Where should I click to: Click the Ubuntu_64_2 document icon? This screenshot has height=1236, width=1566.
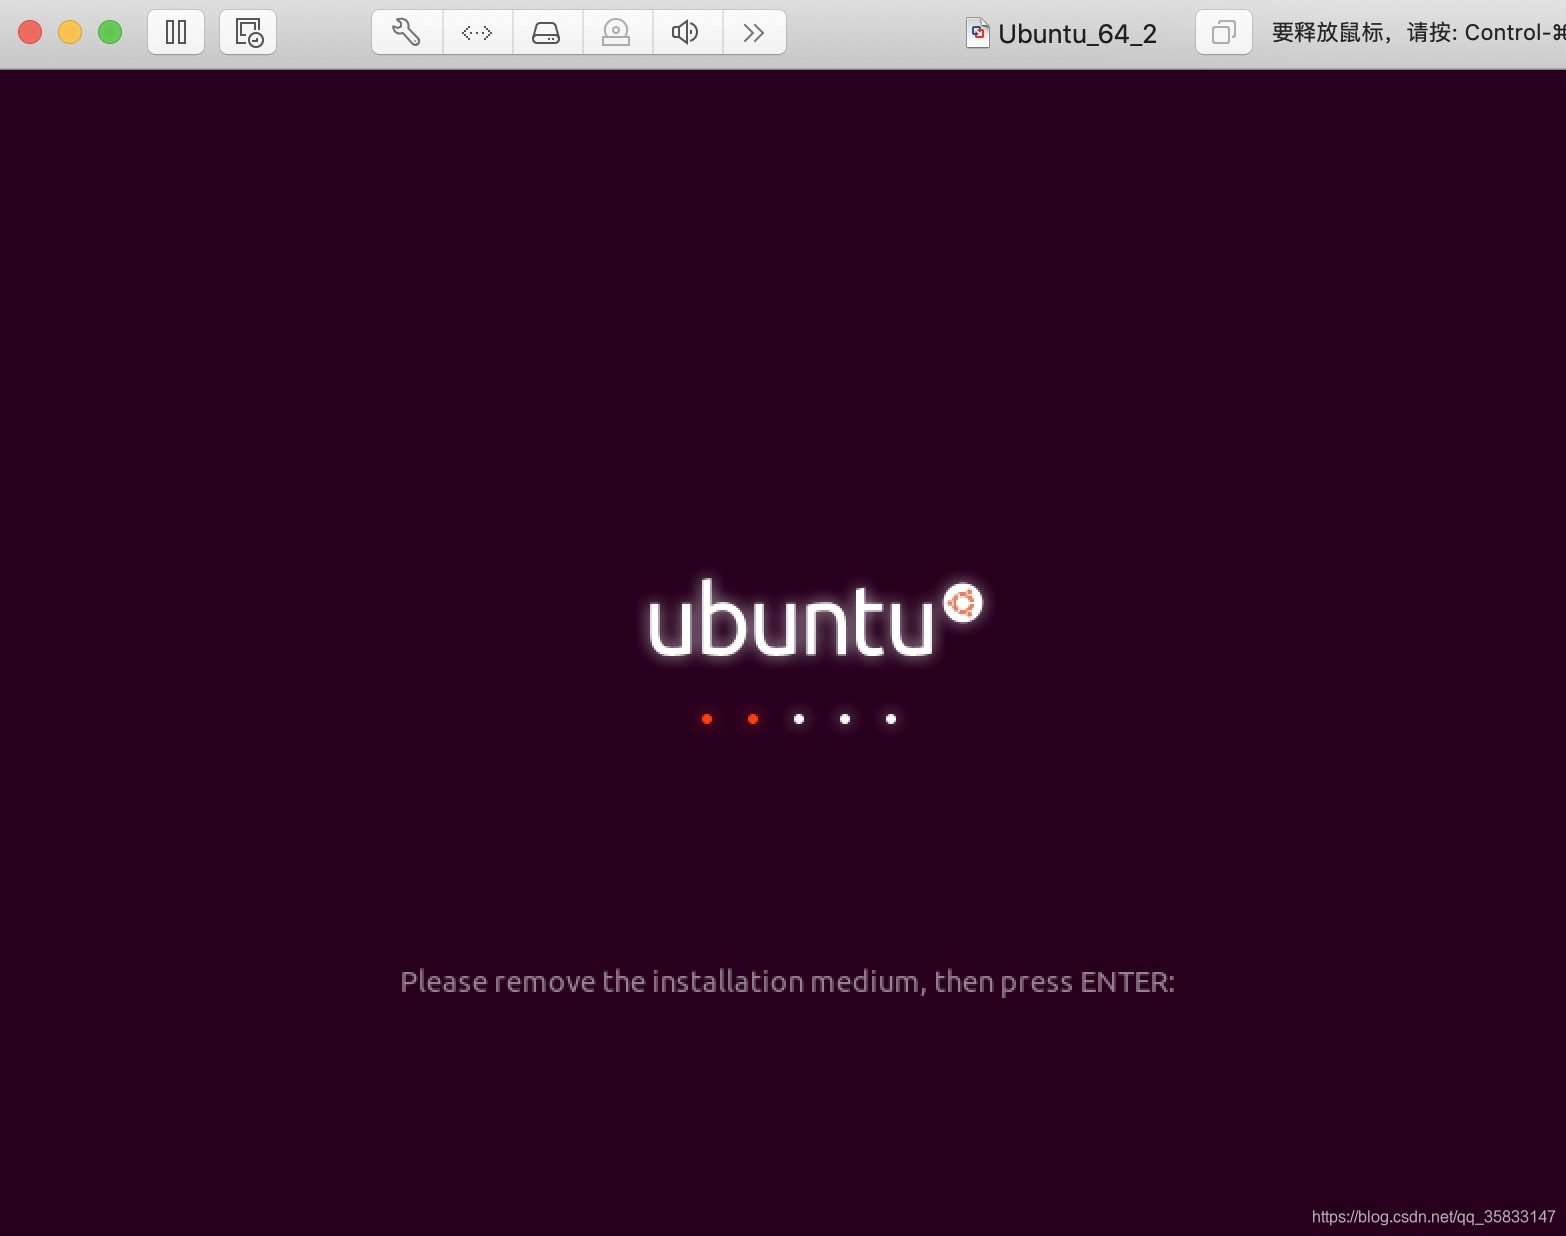click(977, 33)
